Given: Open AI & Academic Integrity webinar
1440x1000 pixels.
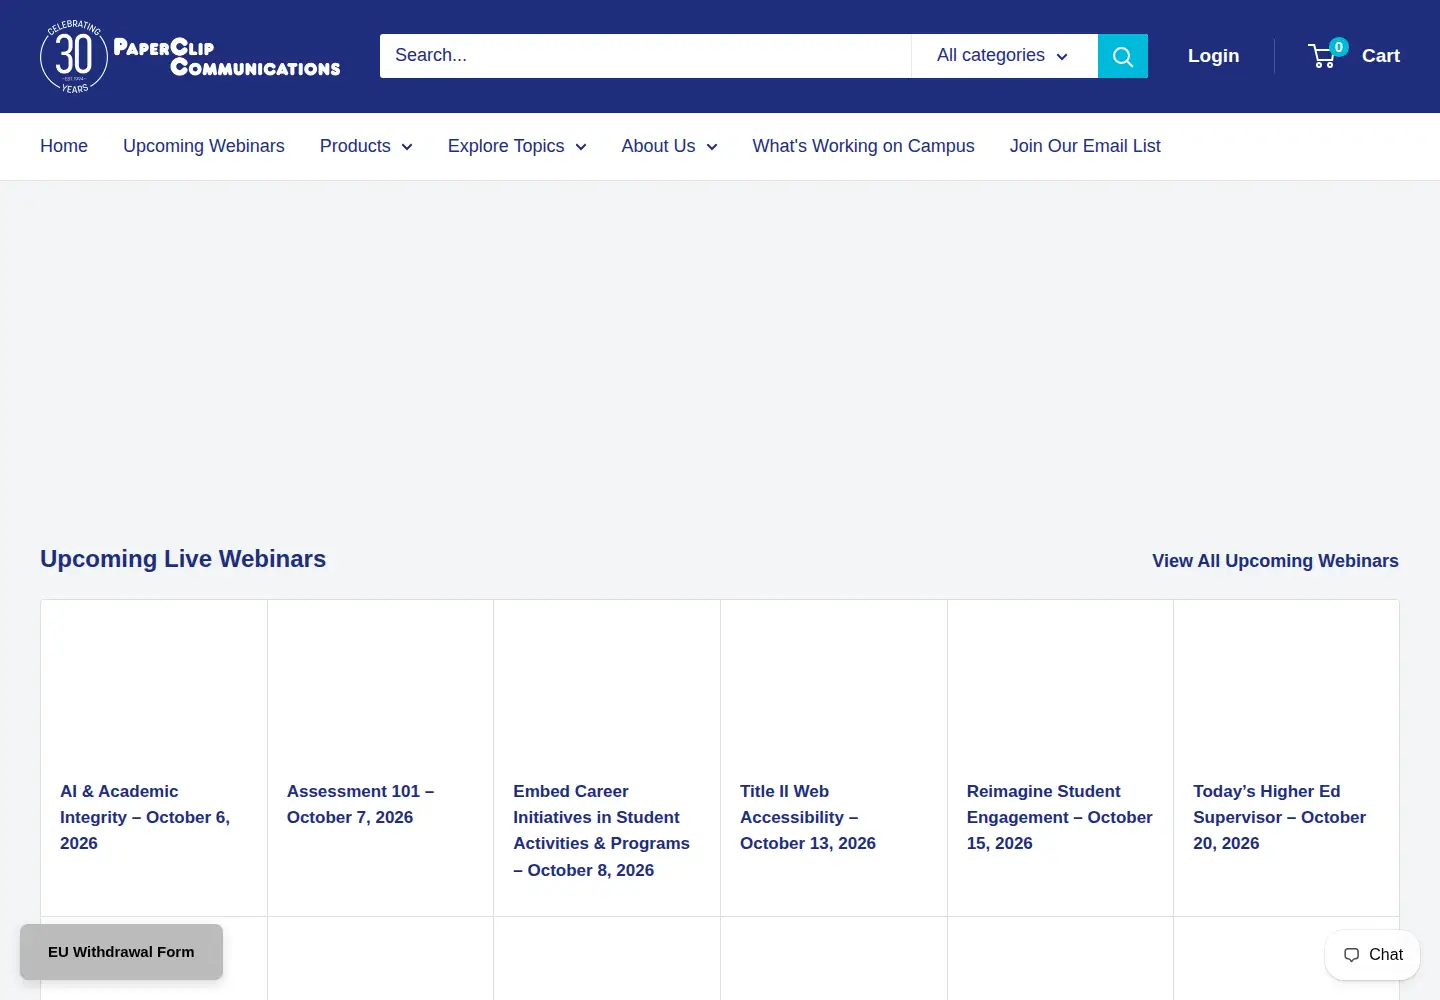Looking at the screenshot, I should [145, 817].
